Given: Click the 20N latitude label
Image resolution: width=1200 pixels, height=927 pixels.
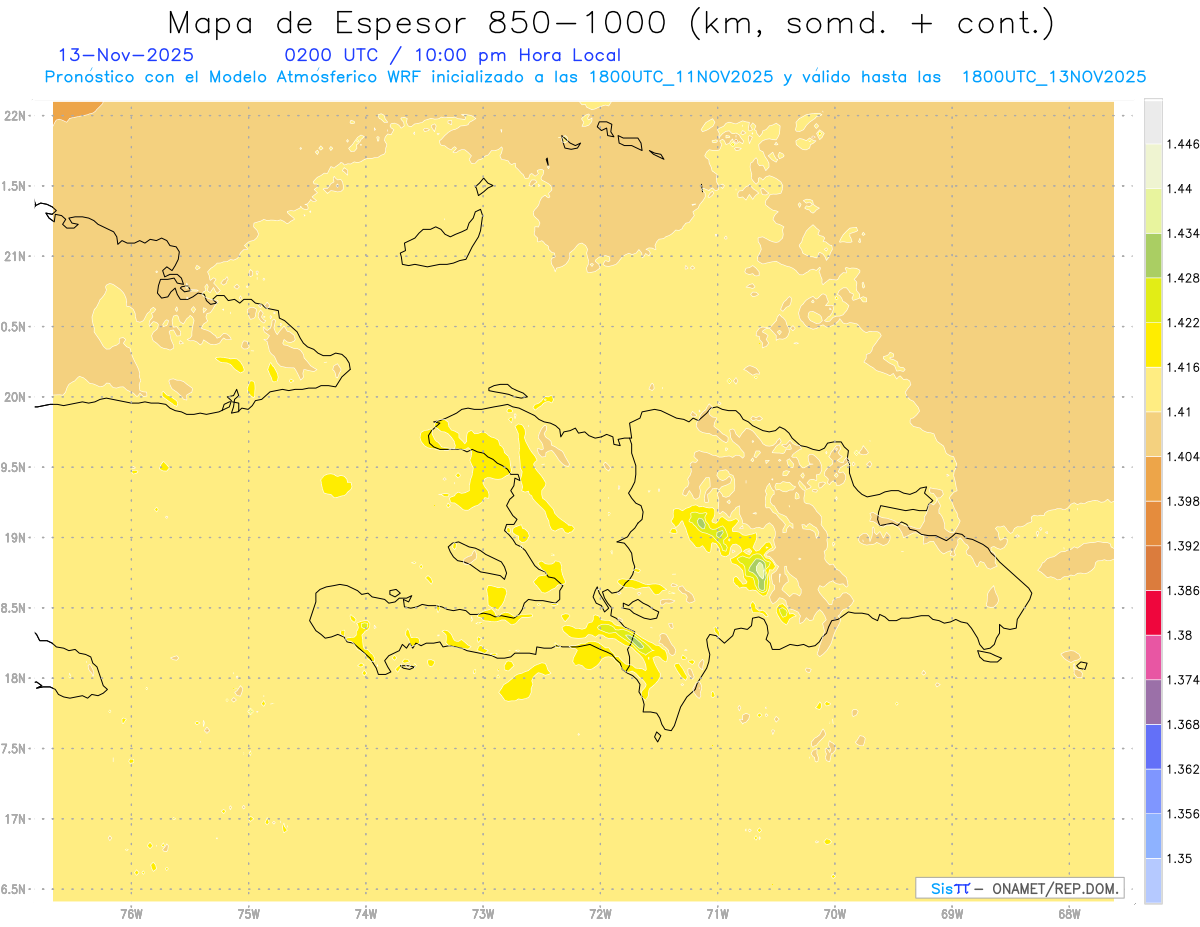Looking at the screenshot, I should pos(15,397).
